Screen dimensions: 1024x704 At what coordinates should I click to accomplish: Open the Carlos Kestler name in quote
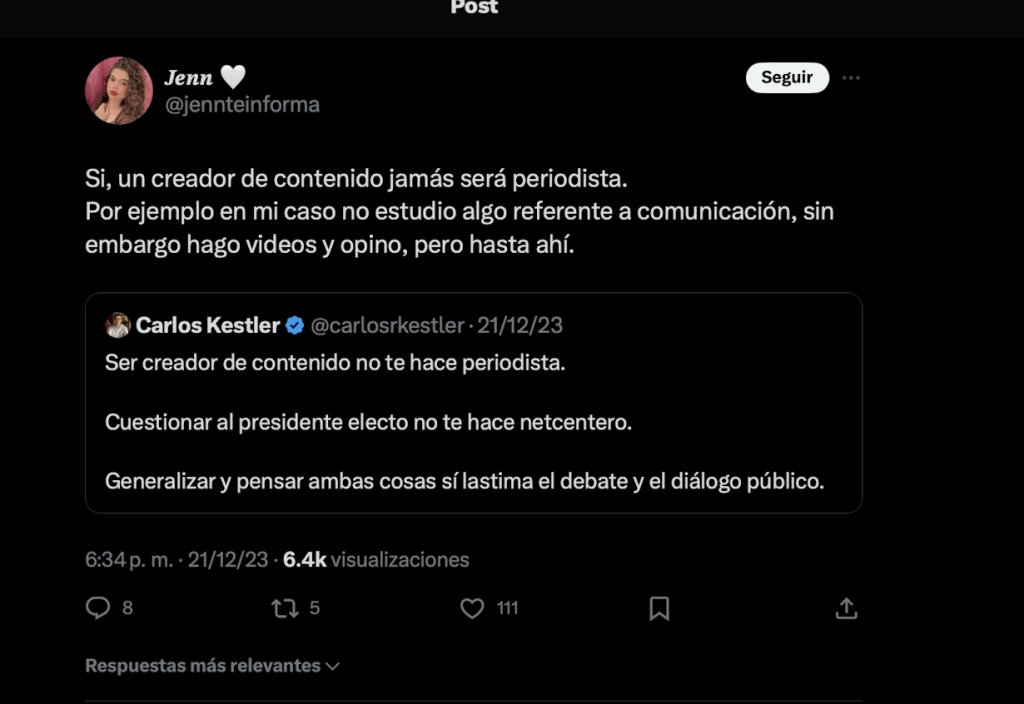pyautogui.click(x=208, y=325)
